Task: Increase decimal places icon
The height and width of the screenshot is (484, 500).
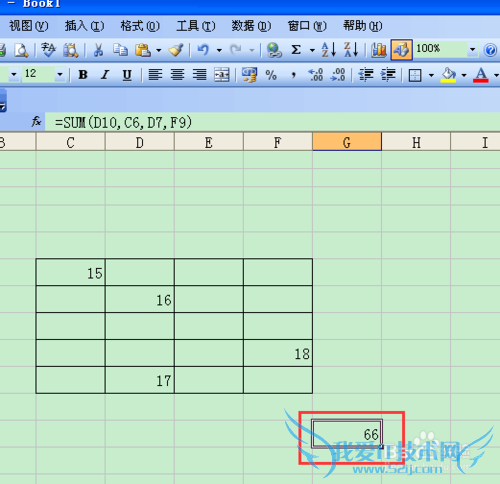Action: coord(315,75)
